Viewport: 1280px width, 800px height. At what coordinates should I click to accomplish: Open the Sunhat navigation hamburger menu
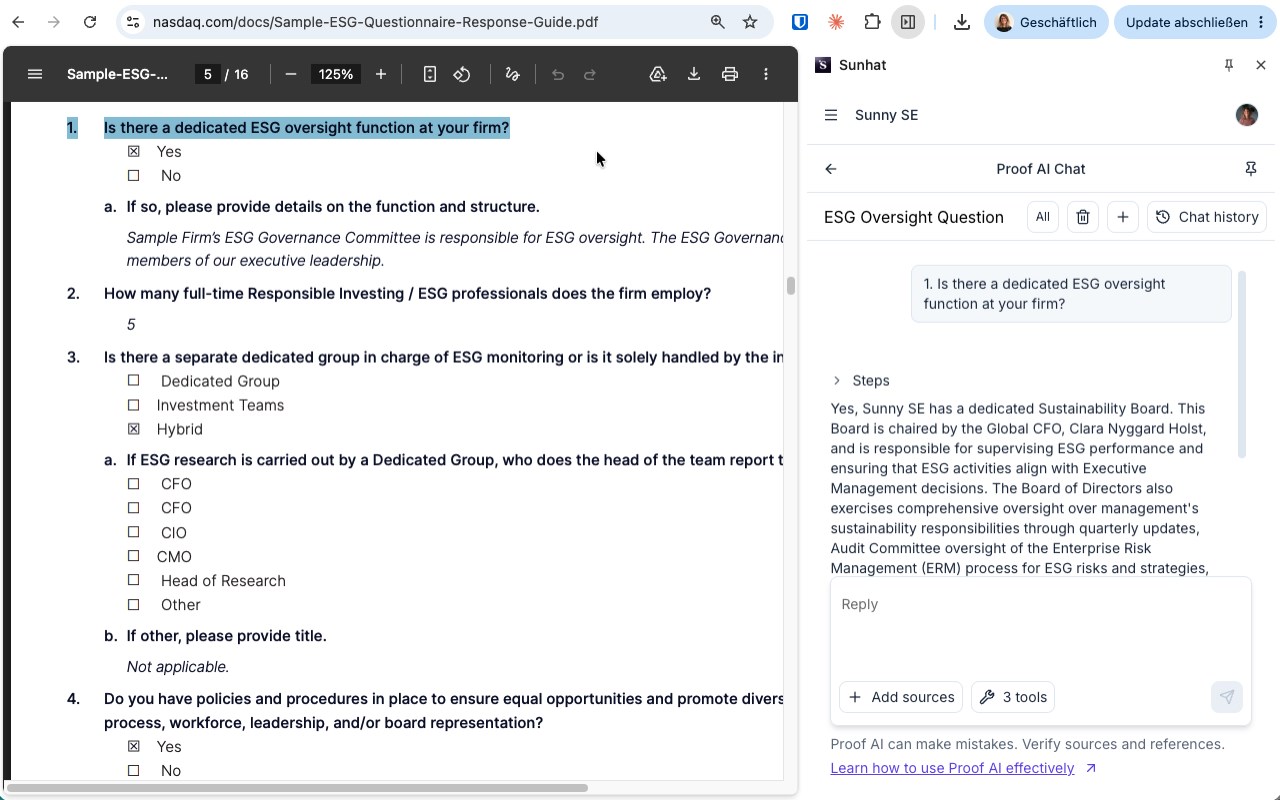click(831, 115)
